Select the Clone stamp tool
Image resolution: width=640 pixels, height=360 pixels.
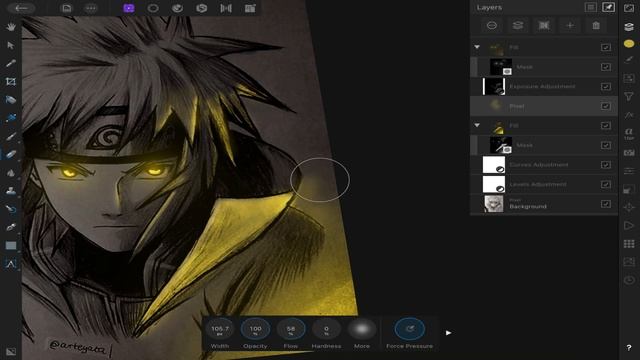coord(11,191)
